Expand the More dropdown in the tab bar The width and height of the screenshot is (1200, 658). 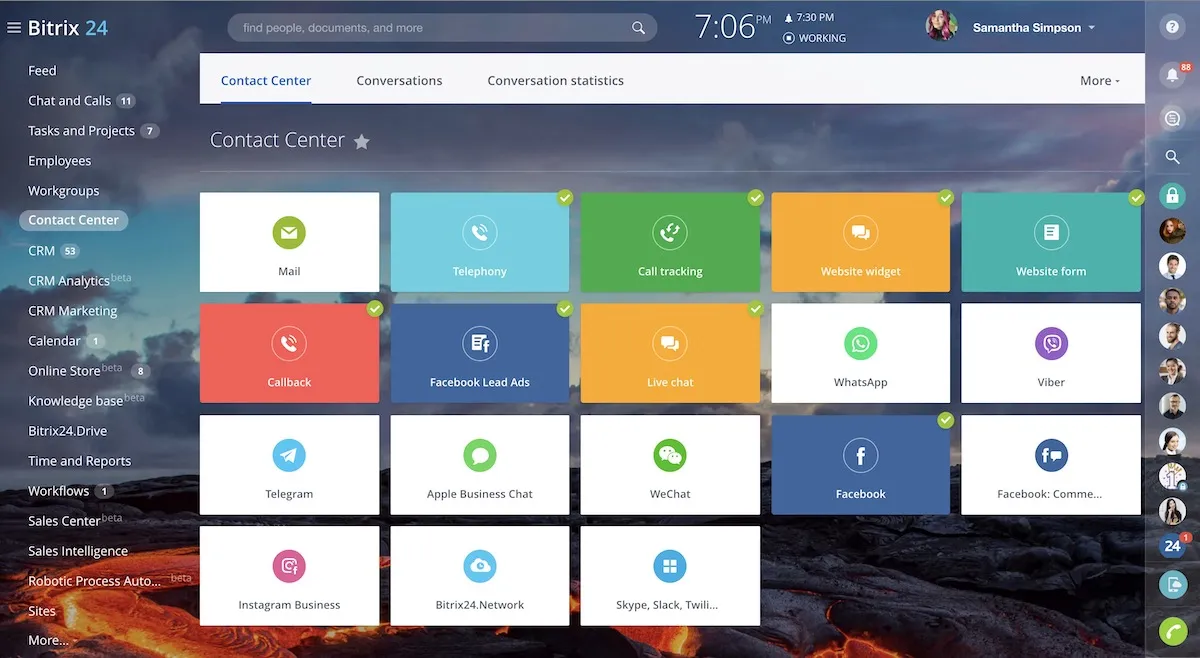point(1100,81)
